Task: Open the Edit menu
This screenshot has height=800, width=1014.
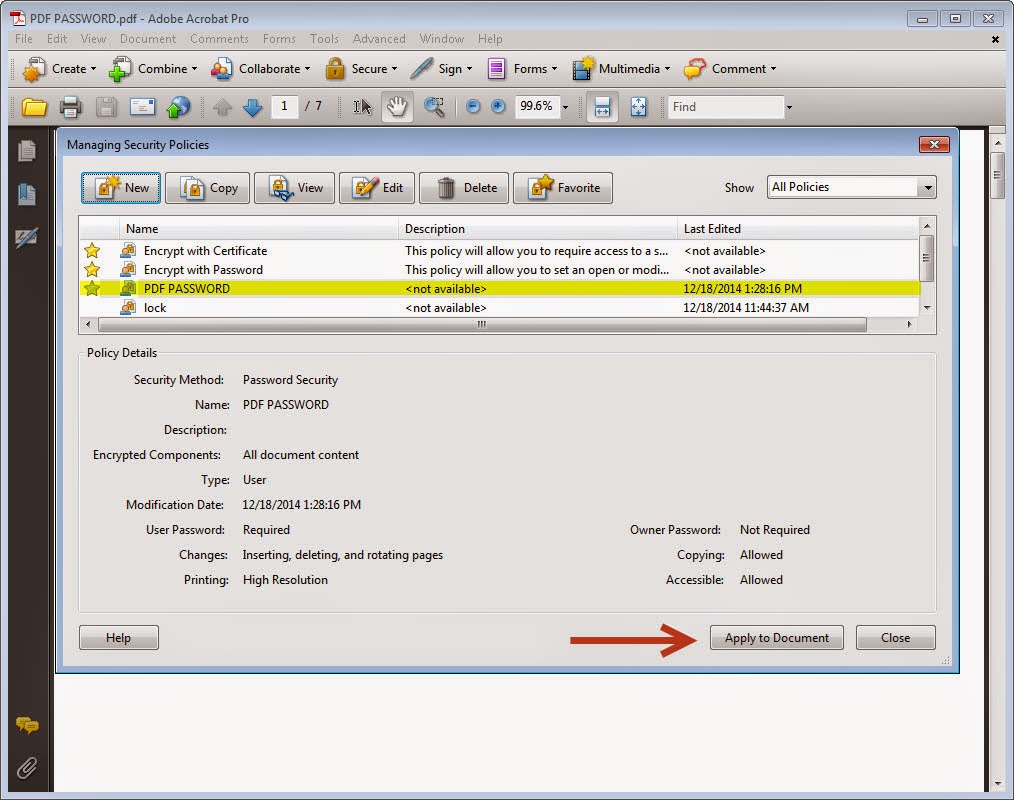Action: pyautogui.click(x=57, y=39)
